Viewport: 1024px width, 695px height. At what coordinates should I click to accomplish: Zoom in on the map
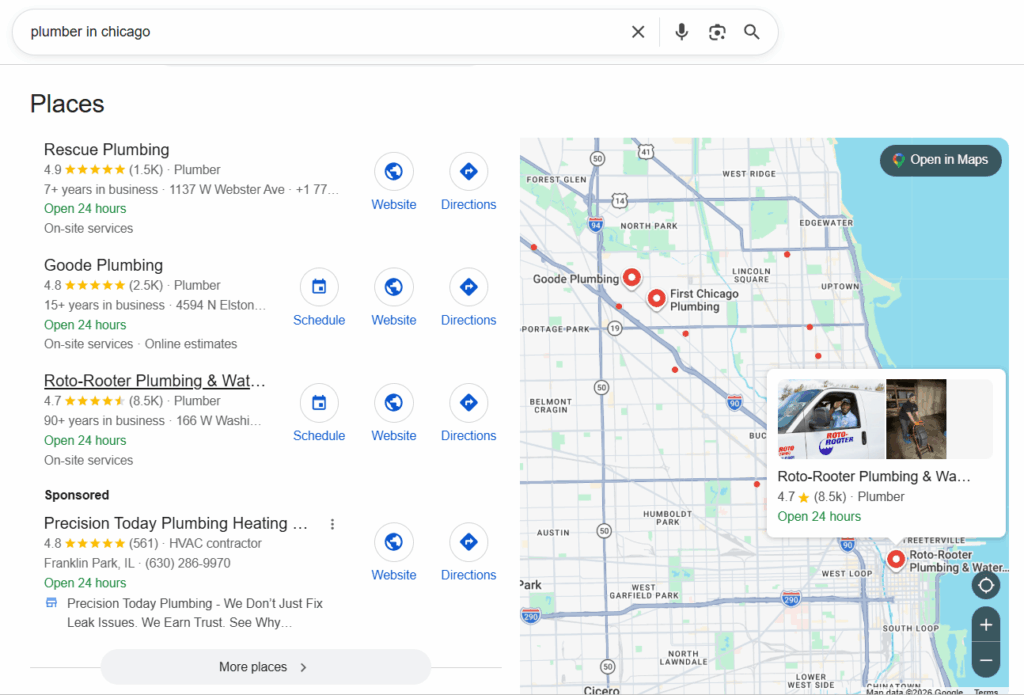(985, 625)
